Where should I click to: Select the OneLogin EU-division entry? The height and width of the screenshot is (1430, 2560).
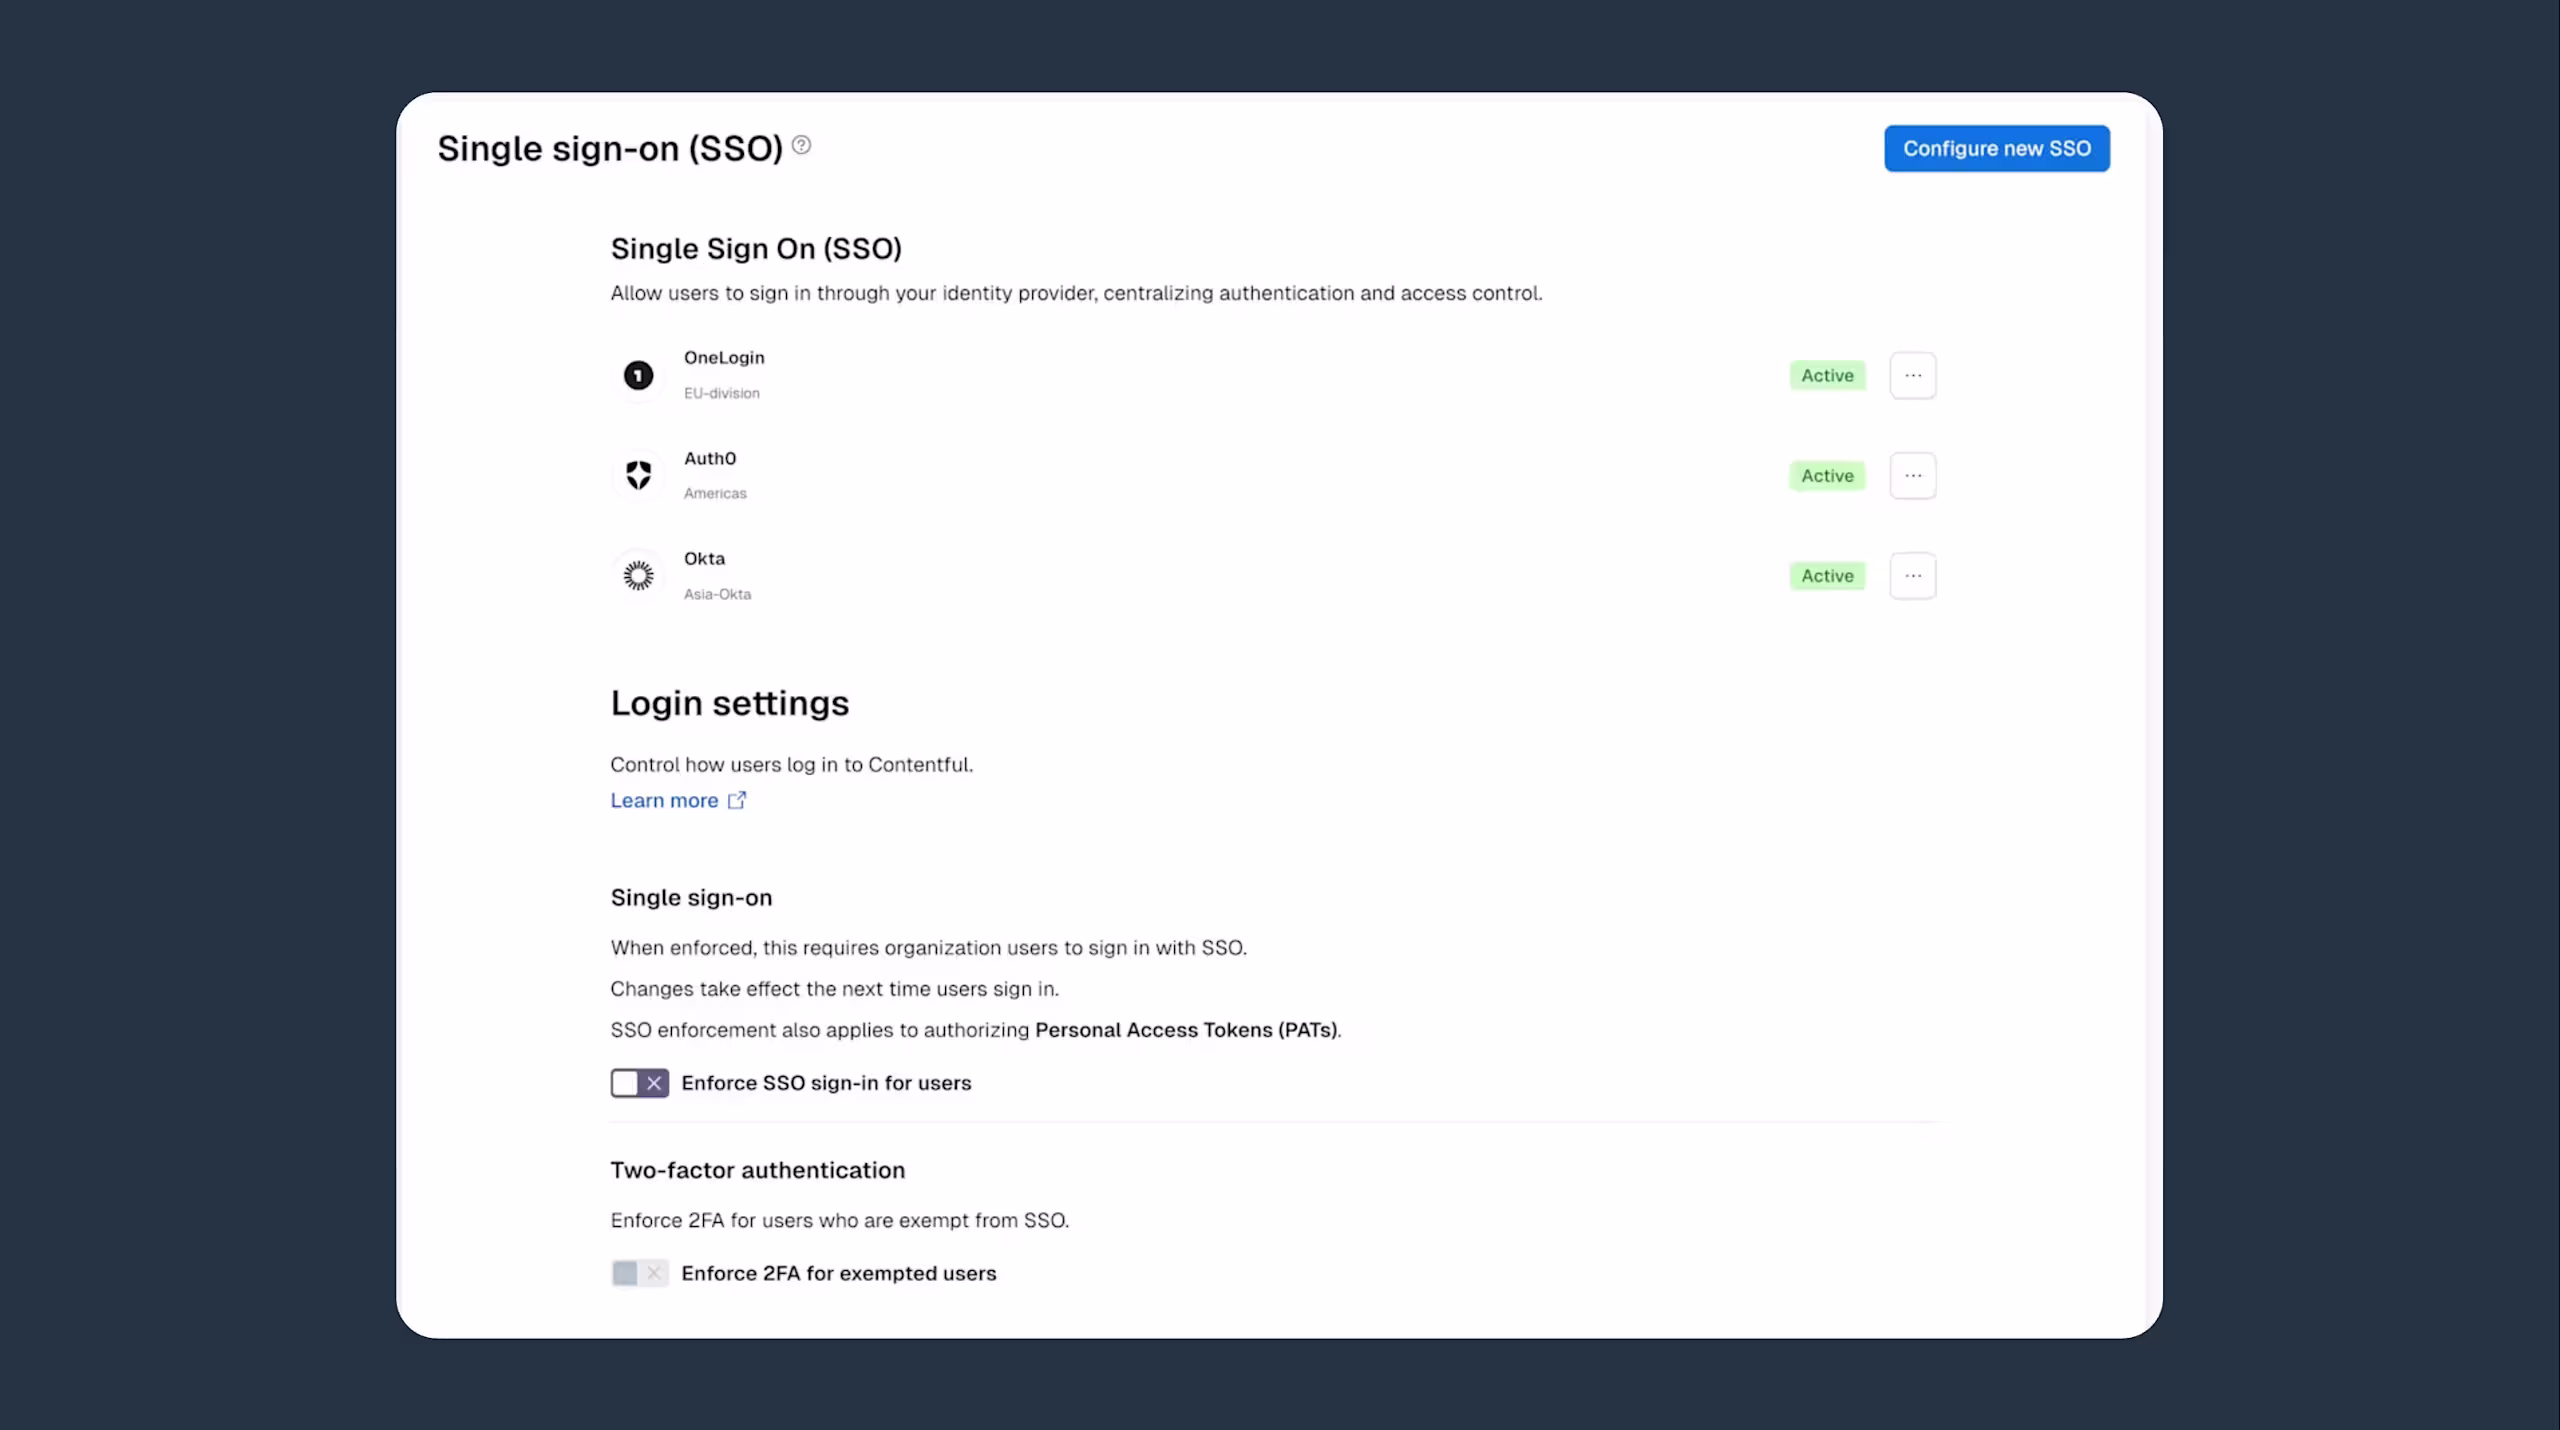click(1273, 376)
